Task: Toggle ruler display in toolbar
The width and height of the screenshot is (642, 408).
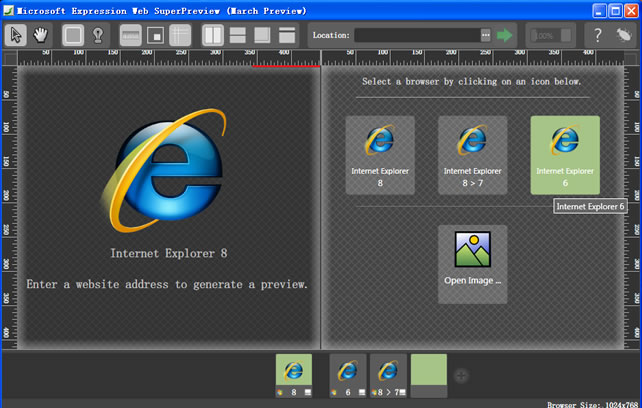Action: [131, 35]
